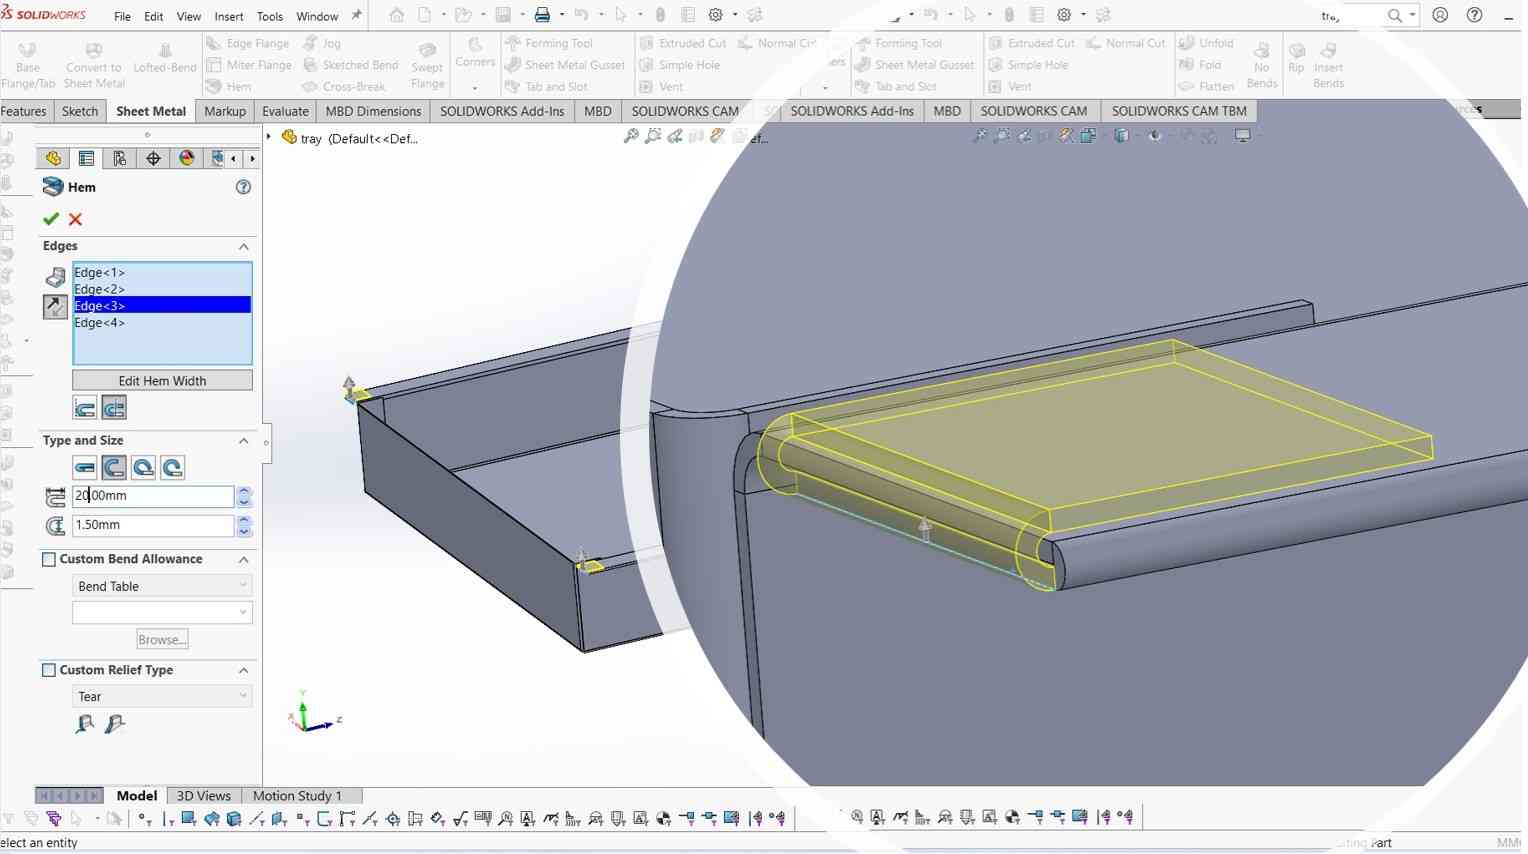Image resolution: width=1528 pixels, height=854 pixels.
Task: Switch to the SOLIDWORKS CAM TBM tab
Action: pos(1179,111)
